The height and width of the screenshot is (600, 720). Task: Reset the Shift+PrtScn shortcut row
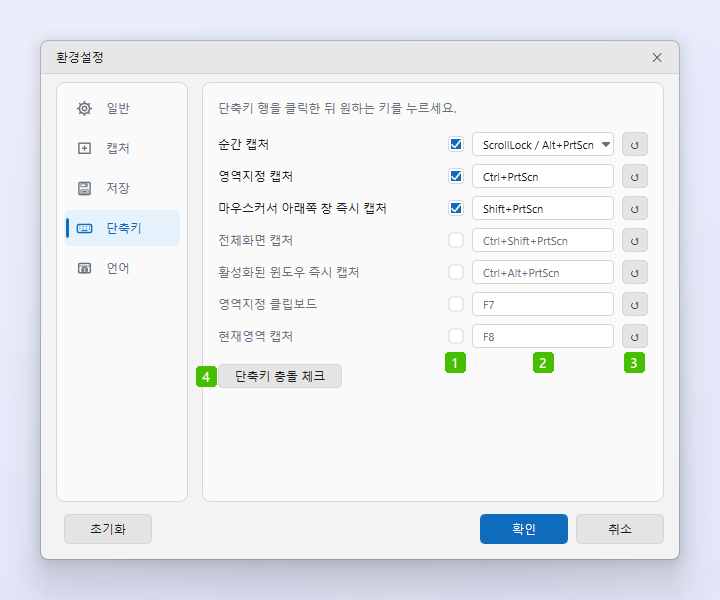[635, 209]
